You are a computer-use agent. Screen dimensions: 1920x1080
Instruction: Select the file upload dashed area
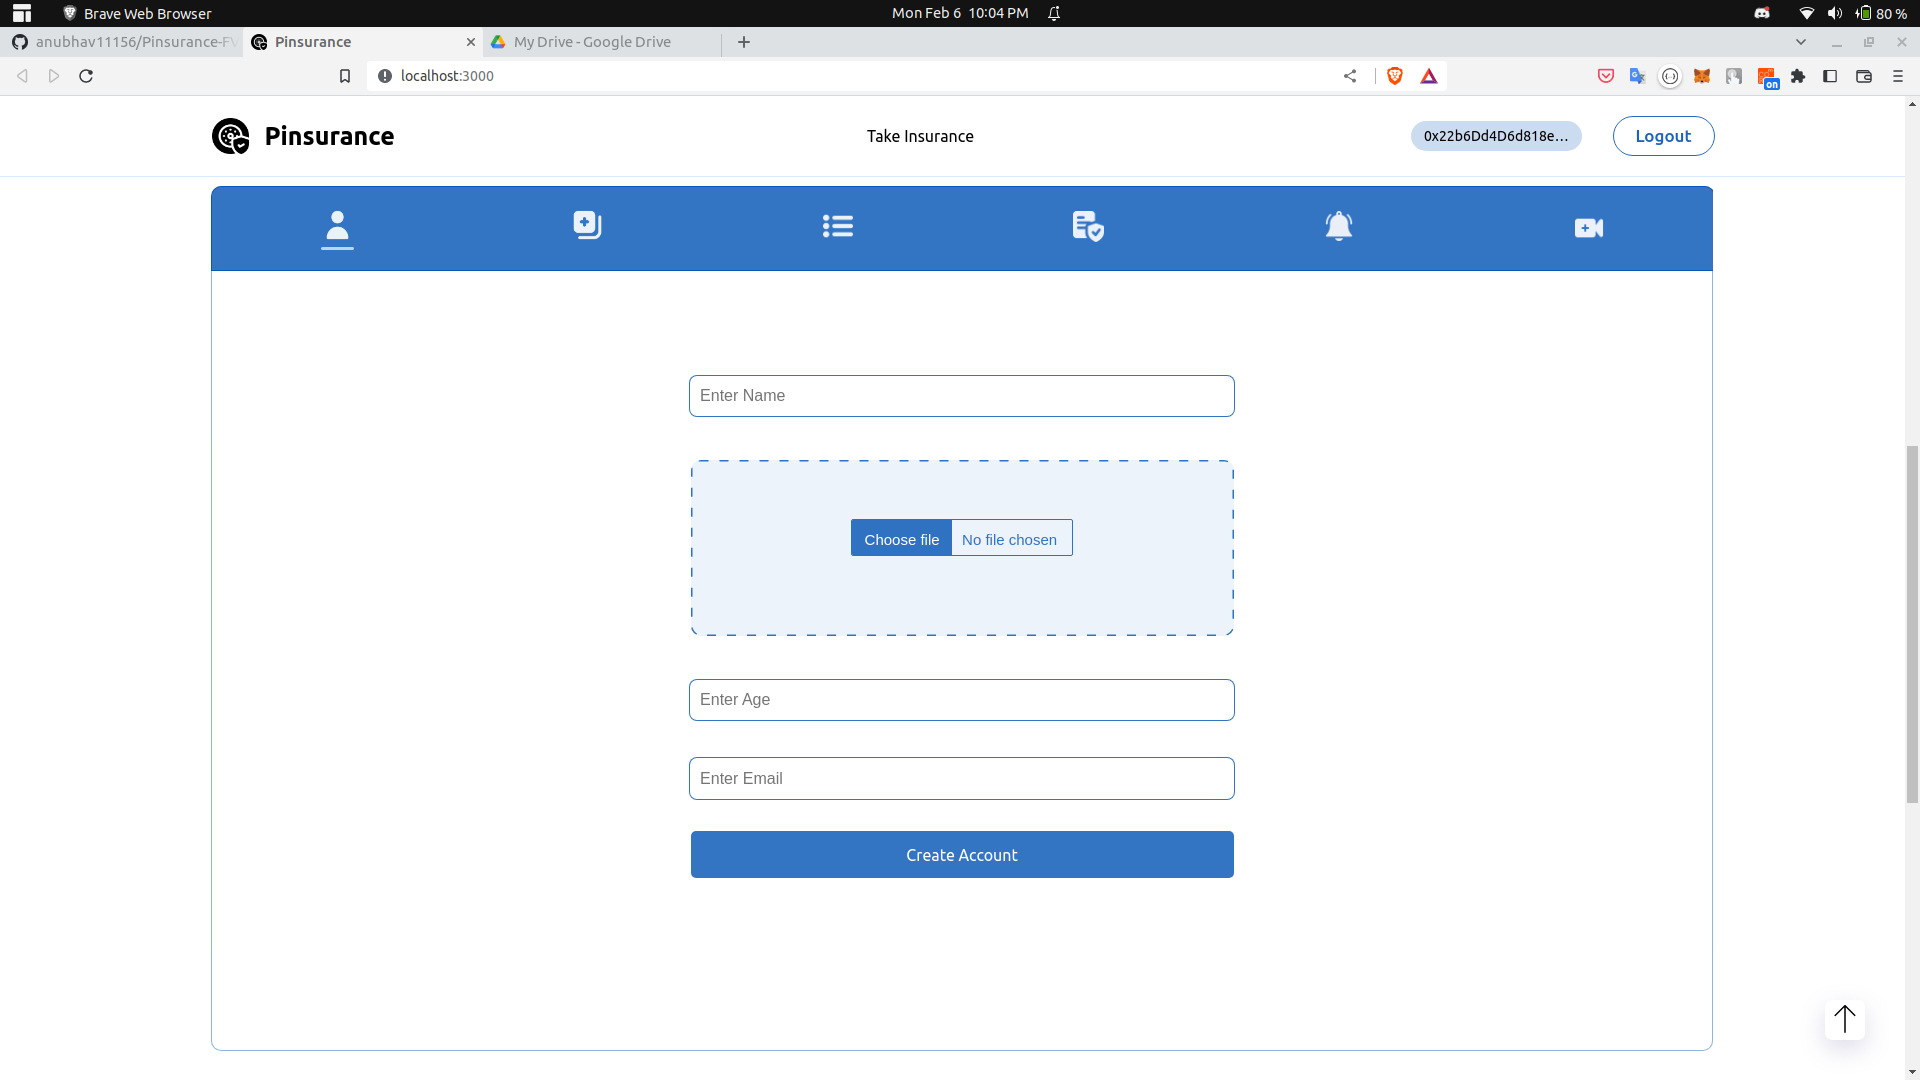coord(960,546)
